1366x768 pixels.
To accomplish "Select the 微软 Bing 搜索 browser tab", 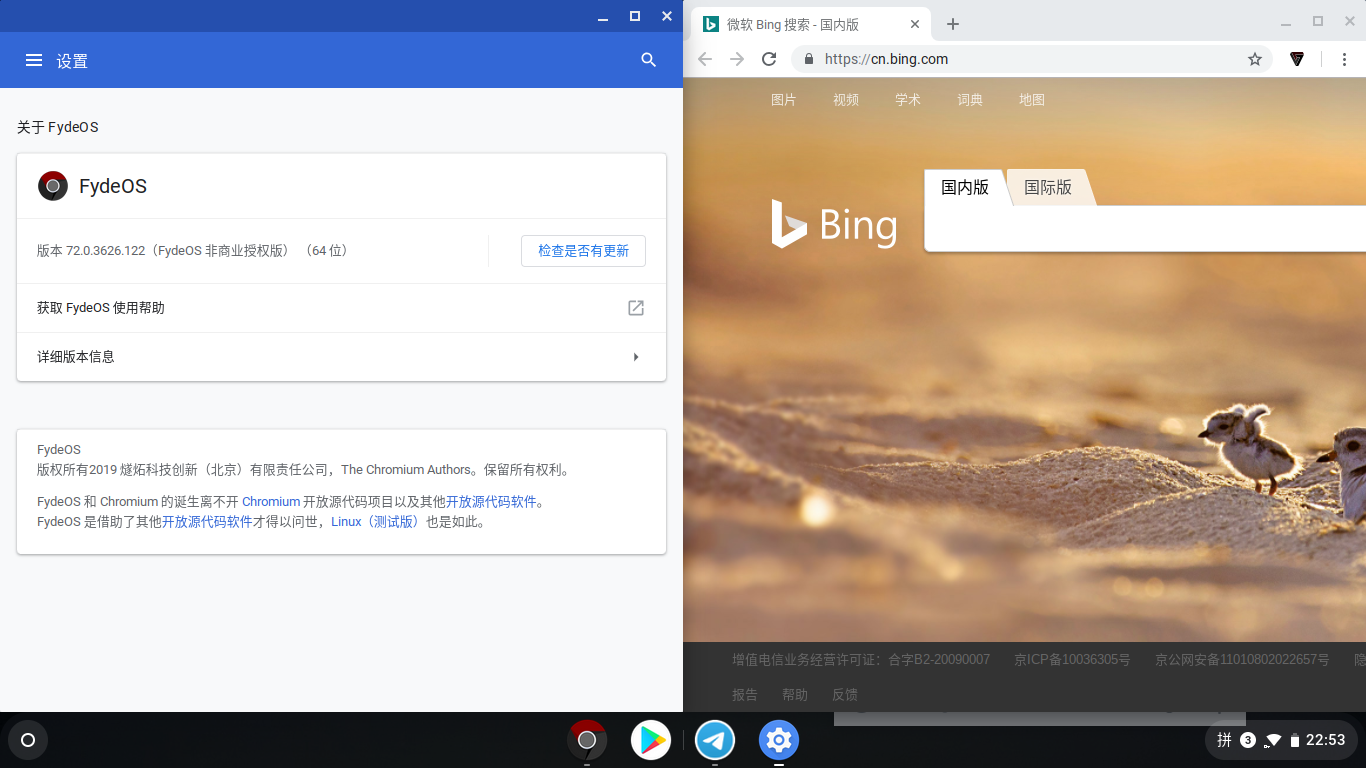I will click(x=810, y=24).
